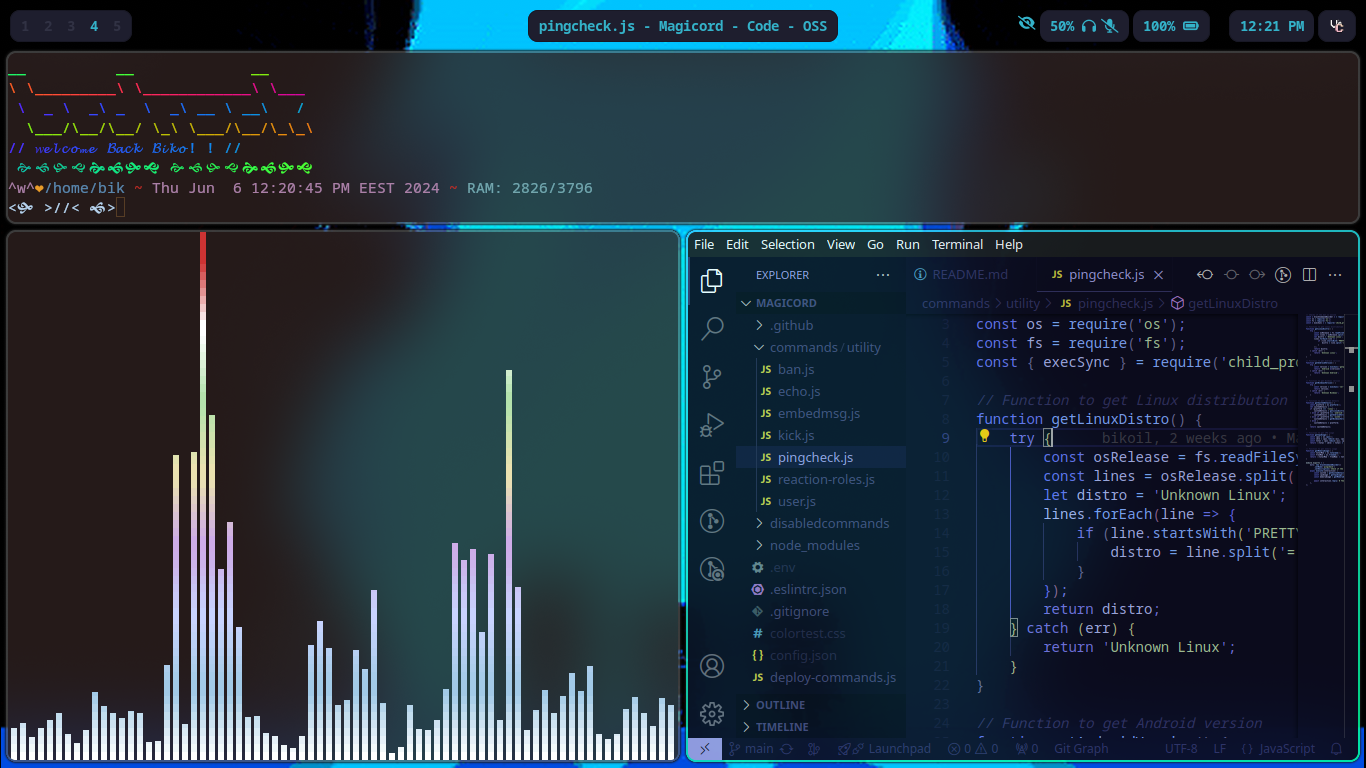Viewport: 1366px width, 768px height.
Task: Open the Terminal menu
Action: [957, 245]
